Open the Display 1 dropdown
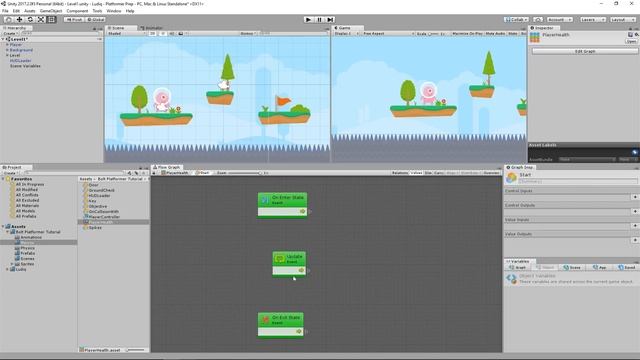This screenshot has height=360, width=640. [x=346, y=33]
